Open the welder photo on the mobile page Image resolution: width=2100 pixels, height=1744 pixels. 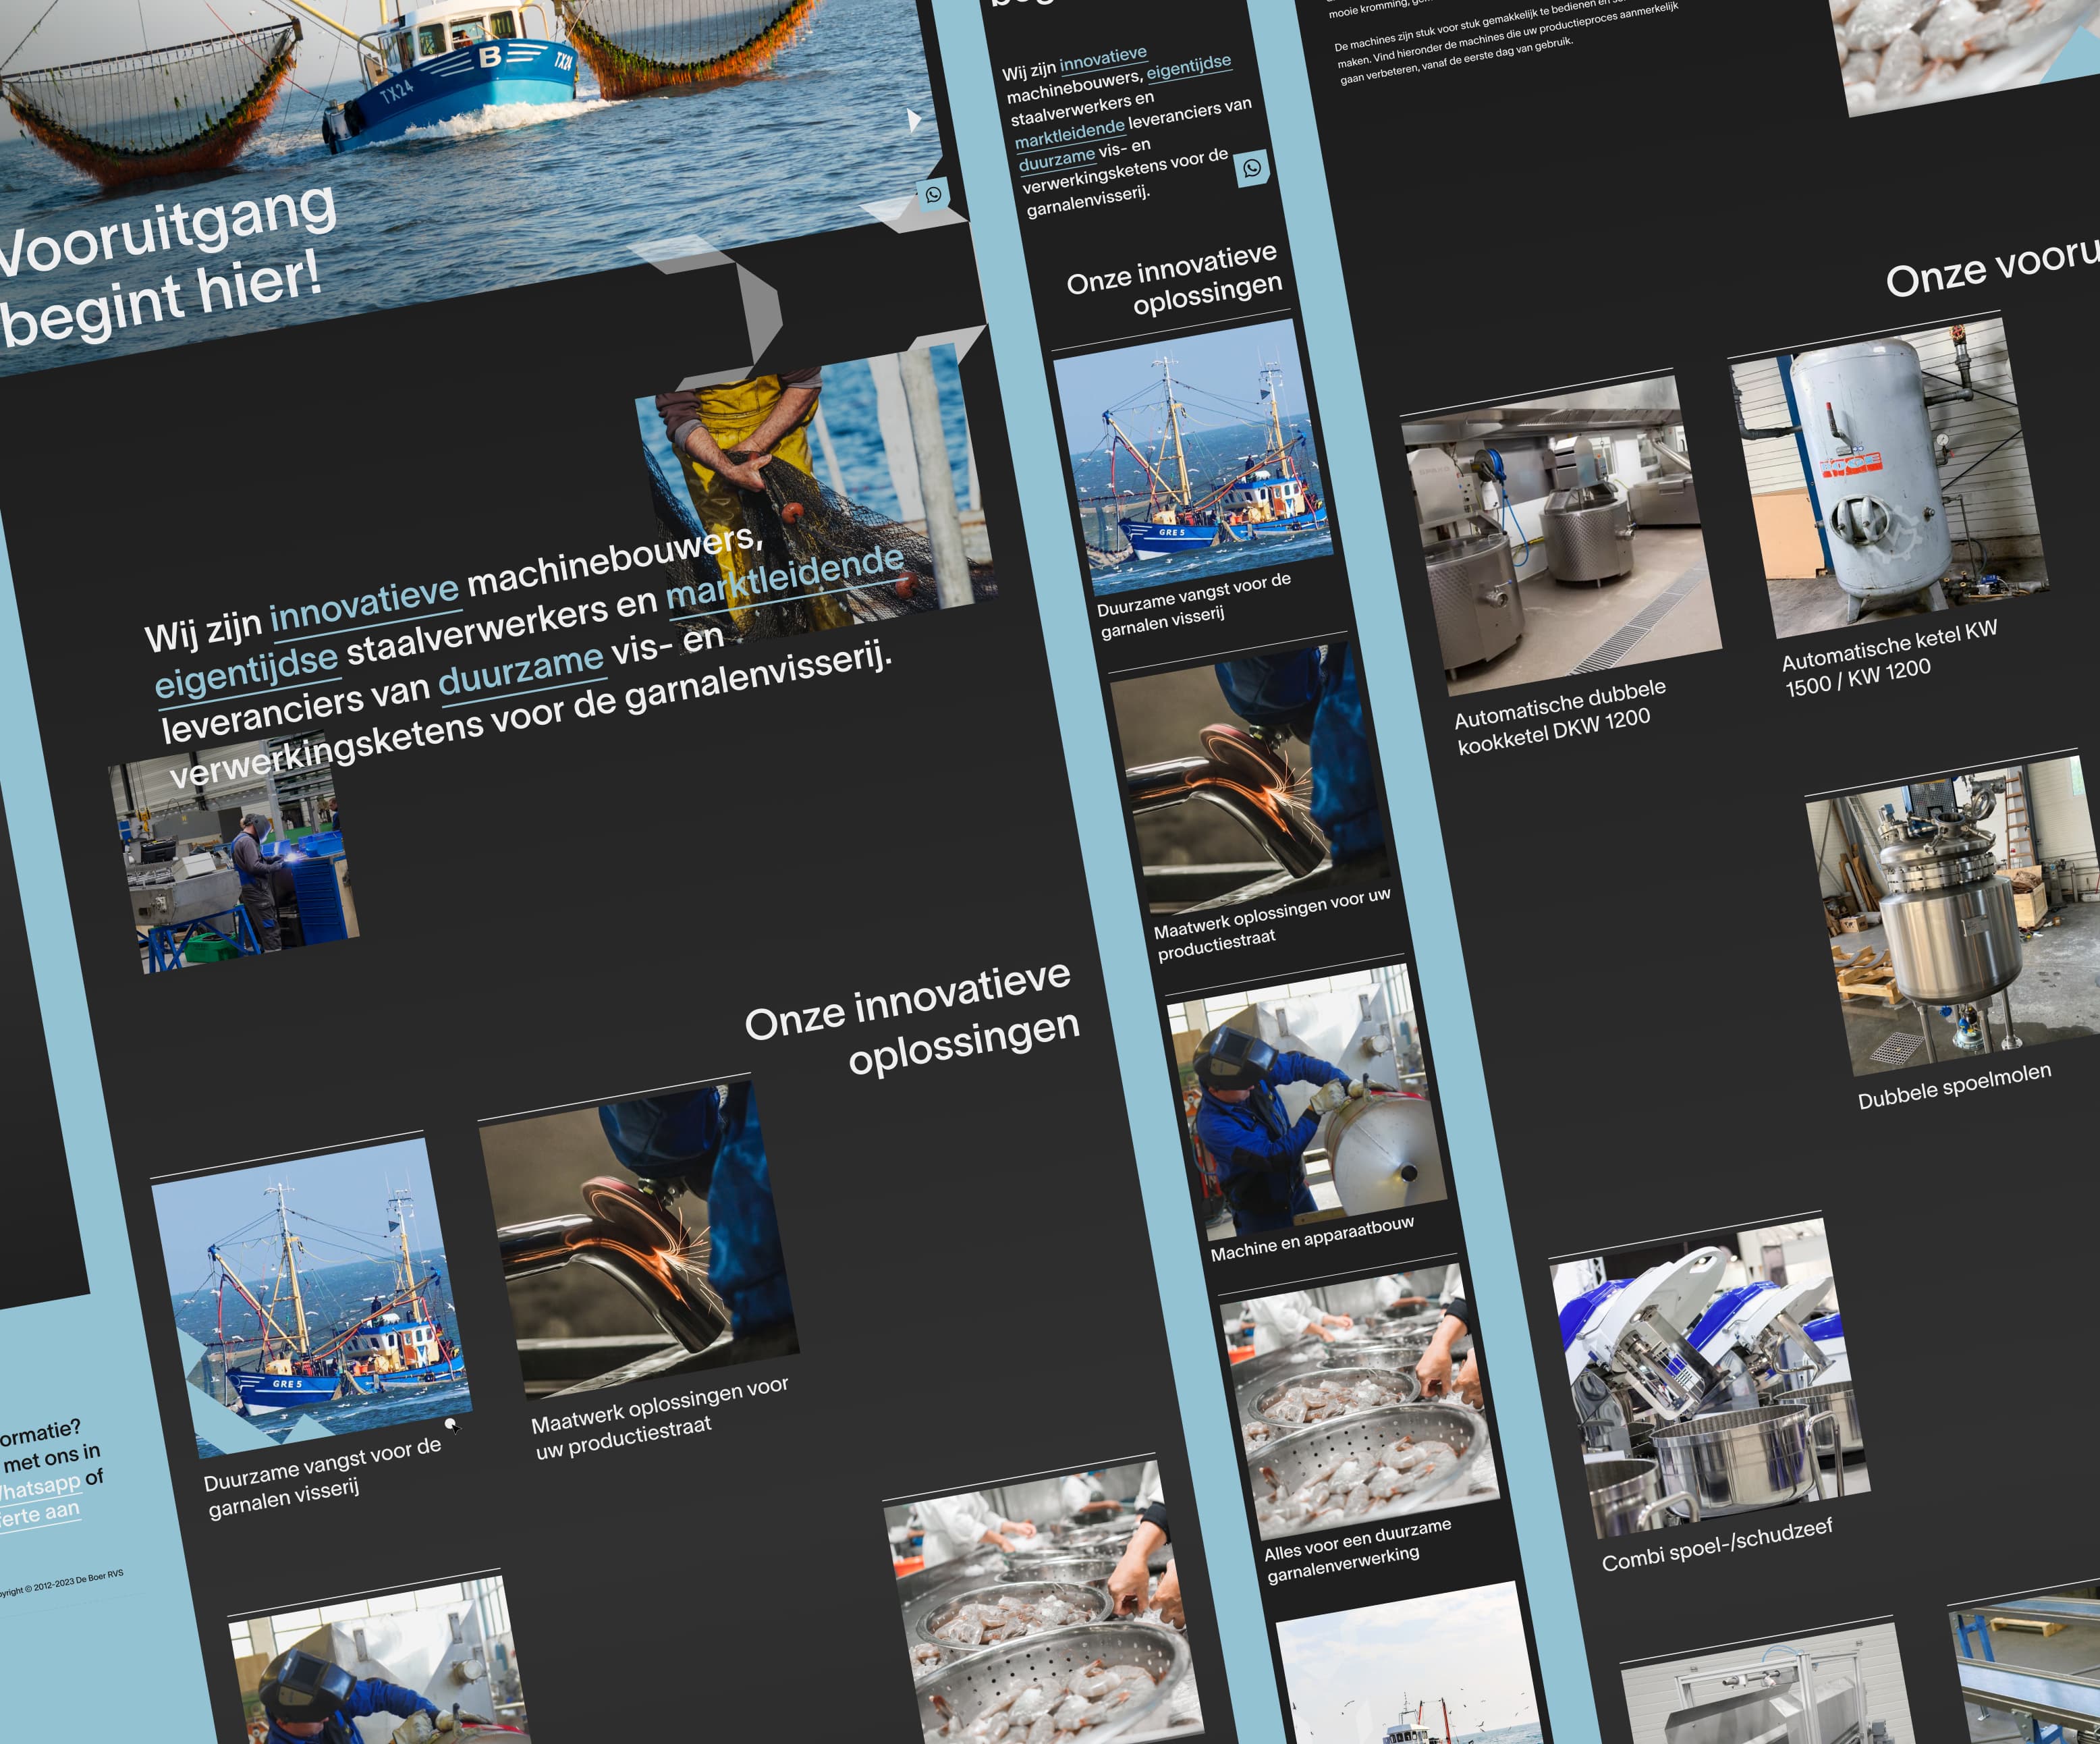point(1307,1102)
